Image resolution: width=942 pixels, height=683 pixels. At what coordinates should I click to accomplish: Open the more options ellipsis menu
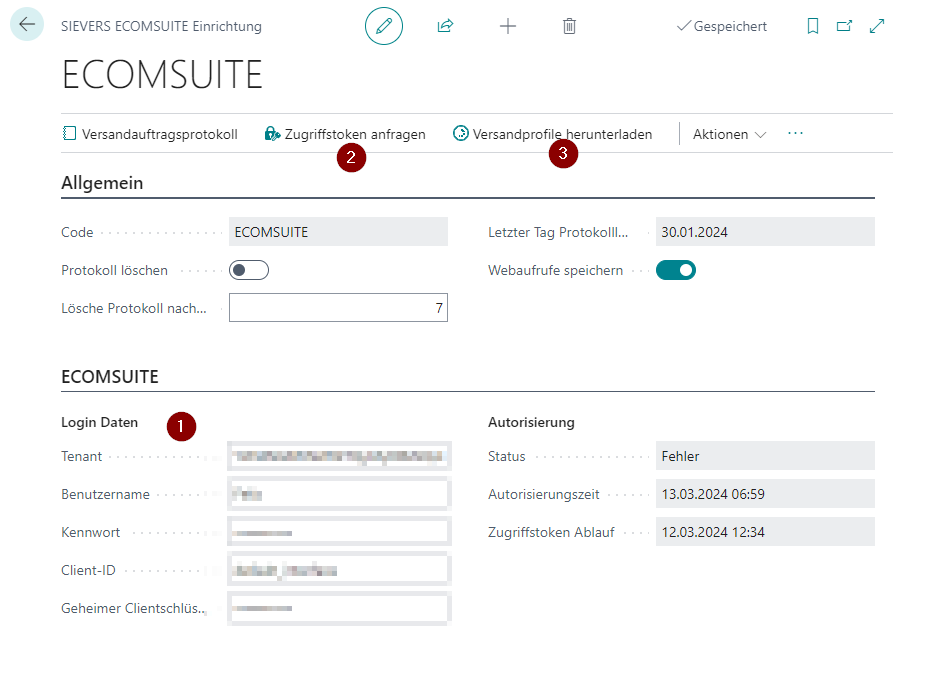[x=796, y=133]
